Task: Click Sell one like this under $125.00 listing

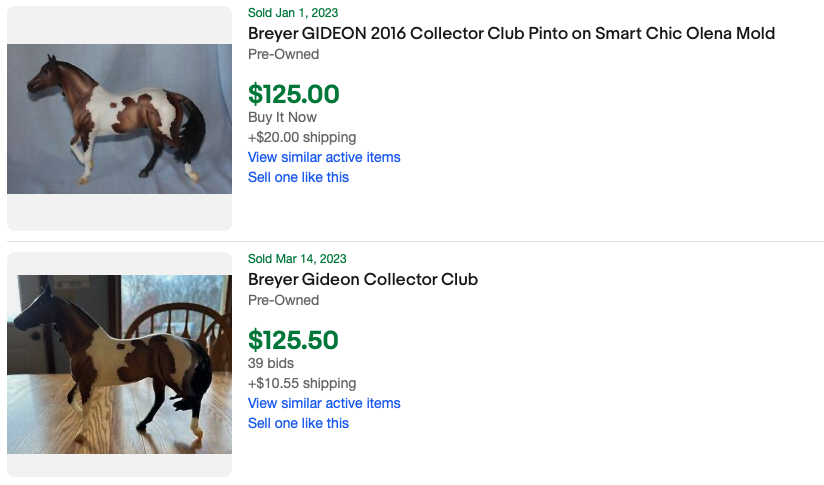Action: (298, 177)
